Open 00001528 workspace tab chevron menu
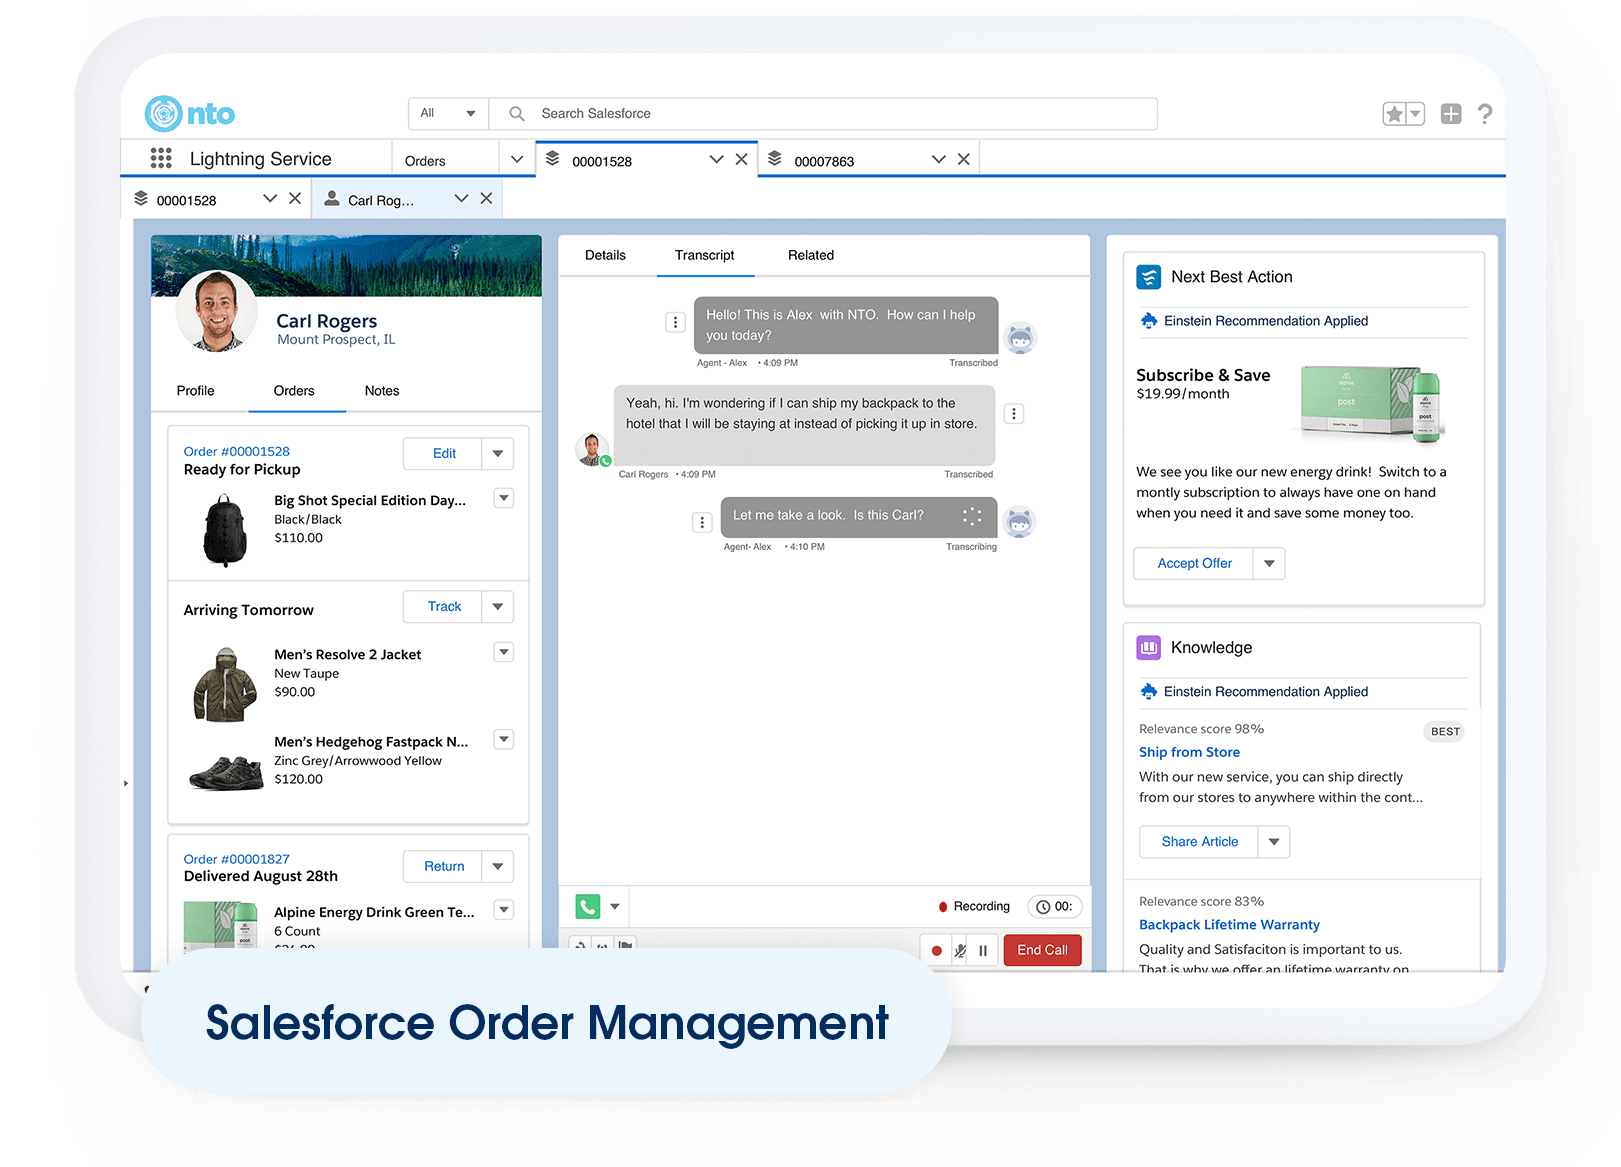Viewport: 1621px width, 1167px height. [x=716, y=159]
